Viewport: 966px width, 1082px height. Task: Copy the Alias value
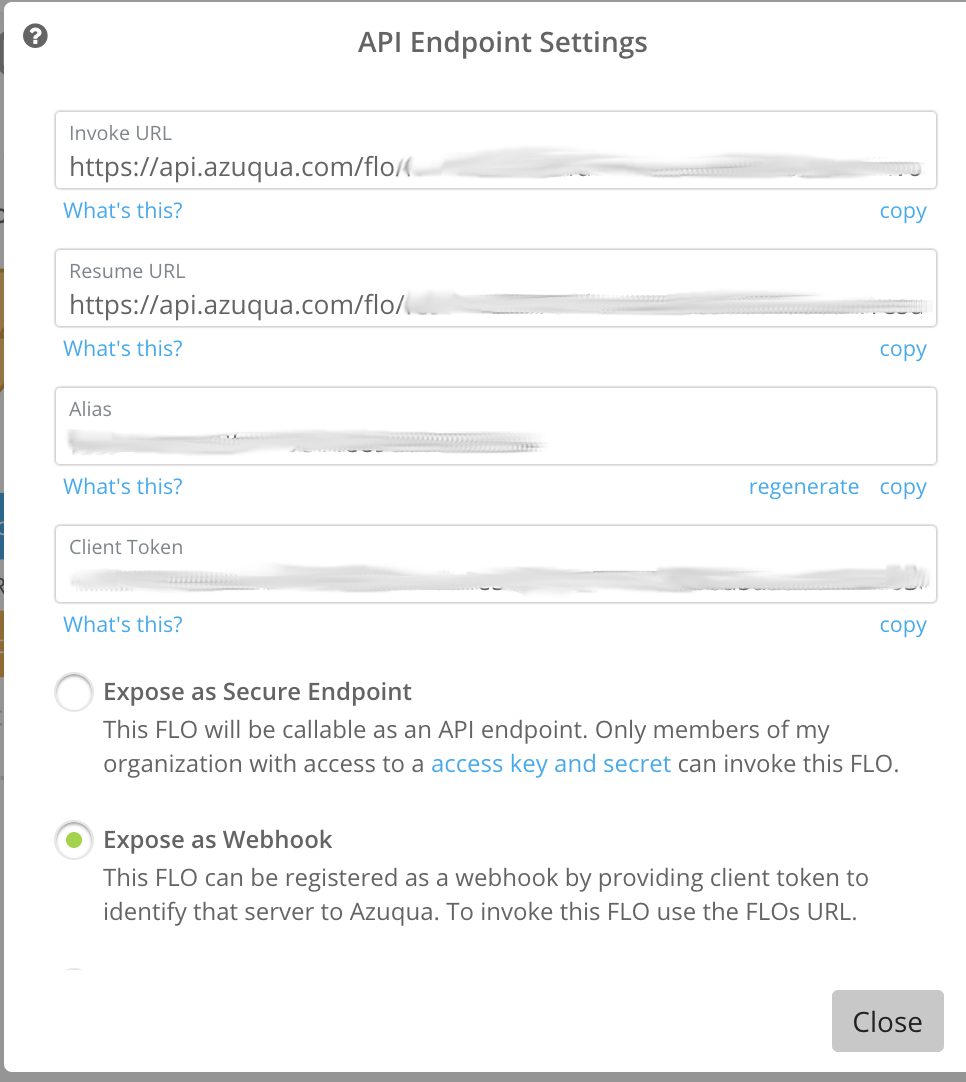(902, 487)
